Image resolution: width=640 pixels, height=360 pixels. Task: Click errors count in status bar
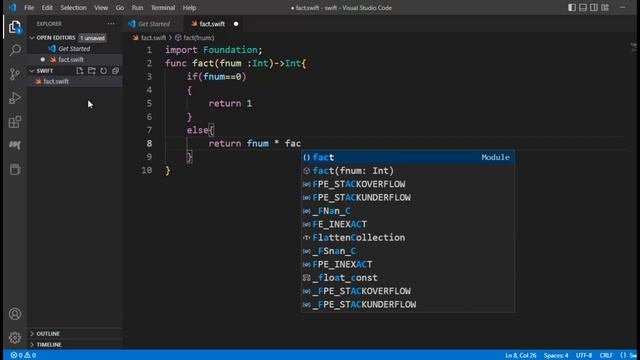click(17, 355)
